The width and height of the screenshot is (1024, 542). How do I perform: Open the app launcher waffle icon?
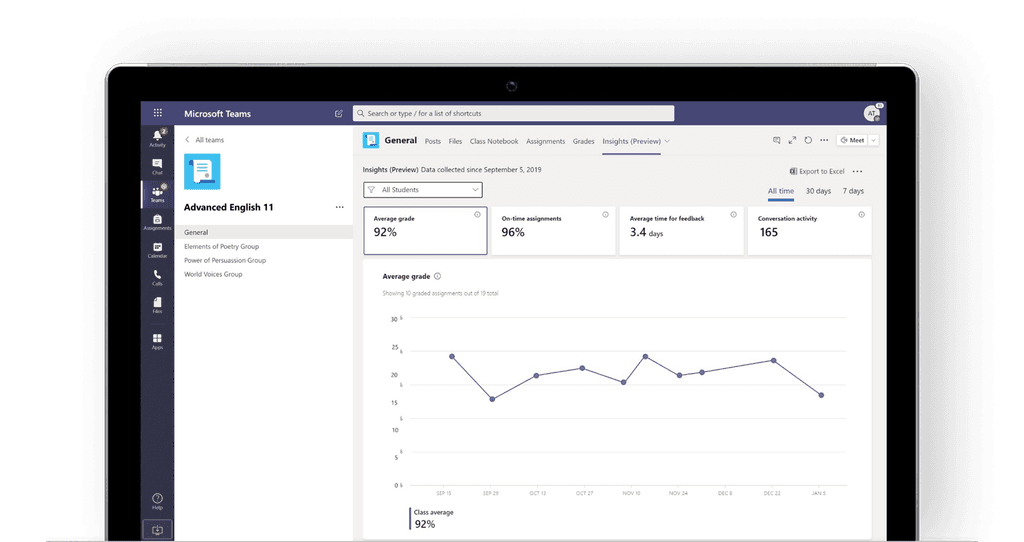(x=157, y=113)
